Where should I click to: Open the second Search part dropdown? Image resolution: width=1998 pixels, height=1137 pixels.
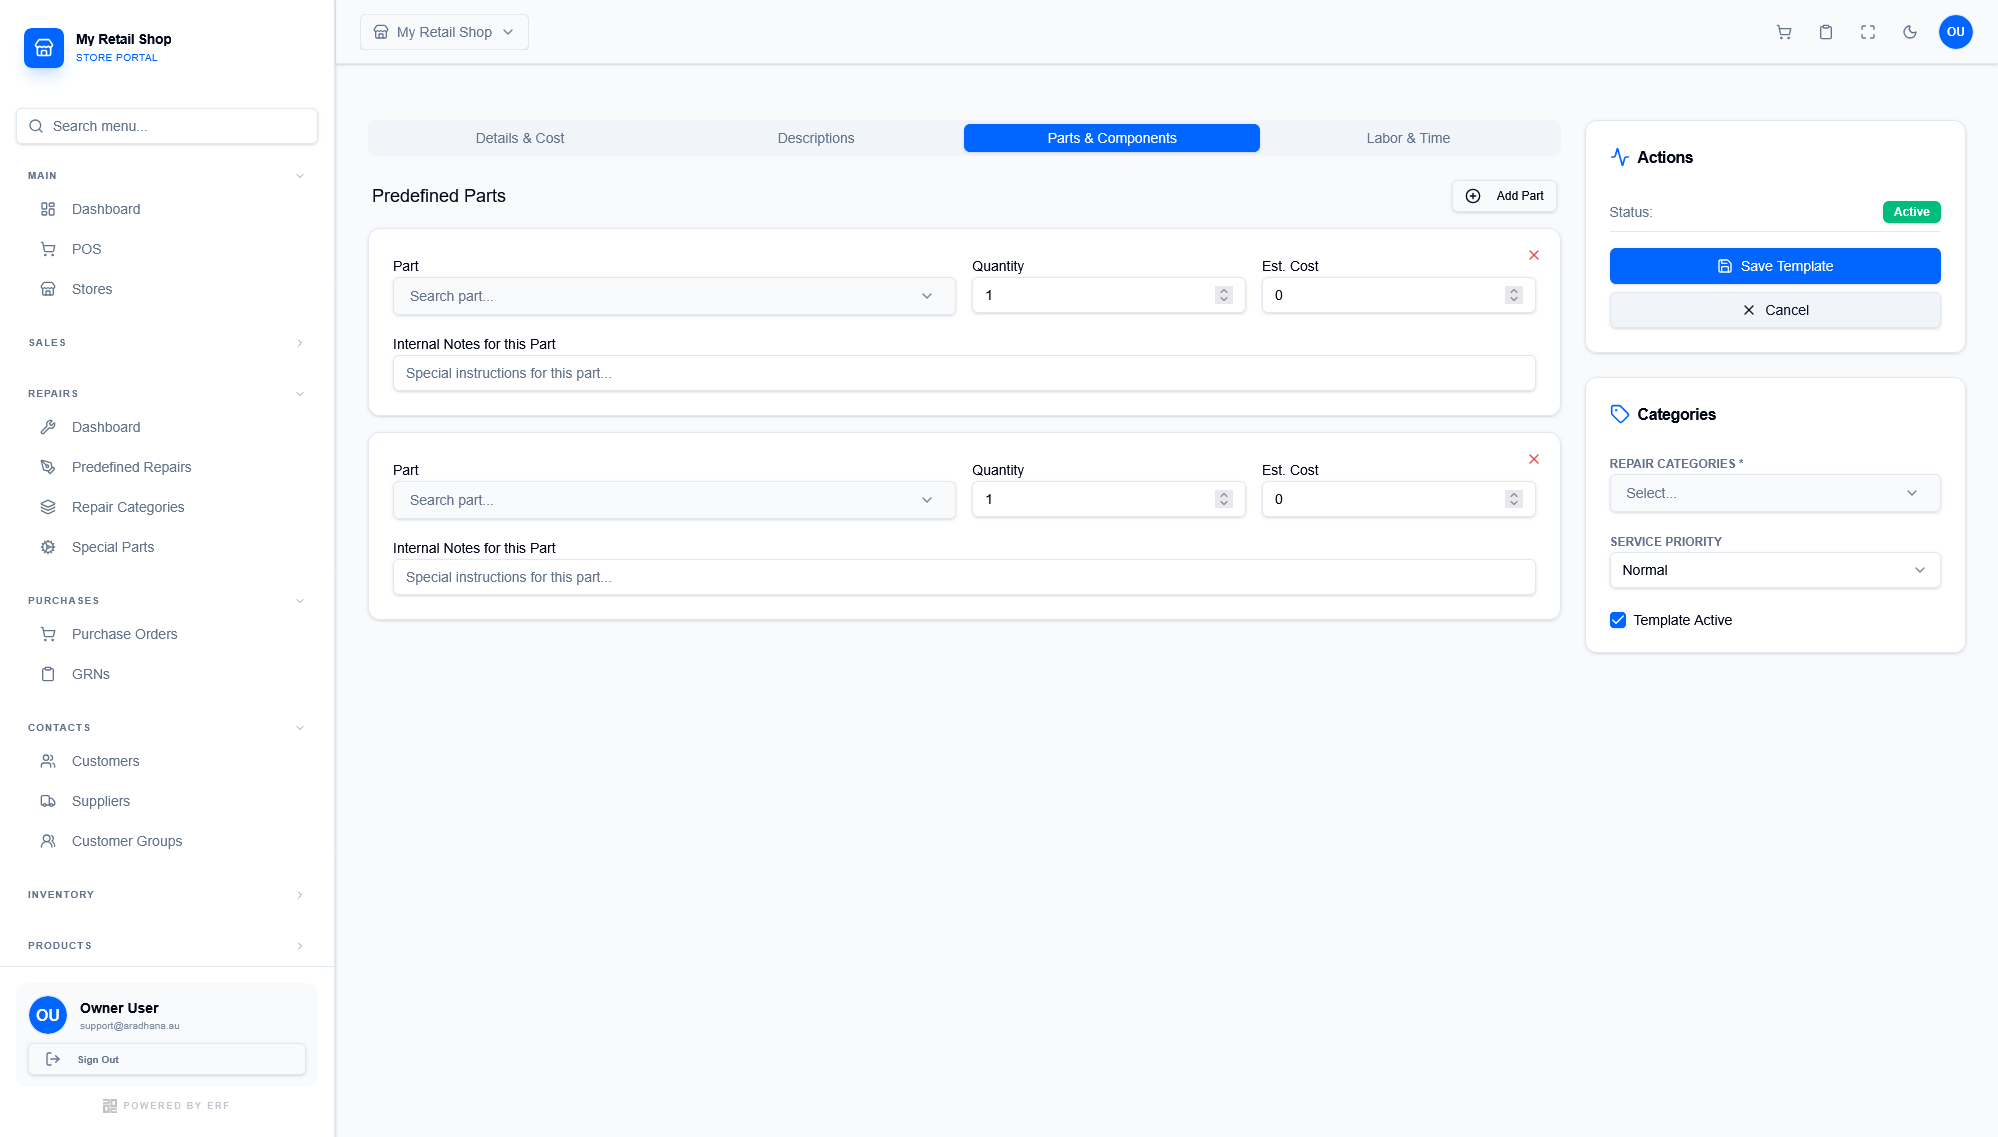coord(674,500)
